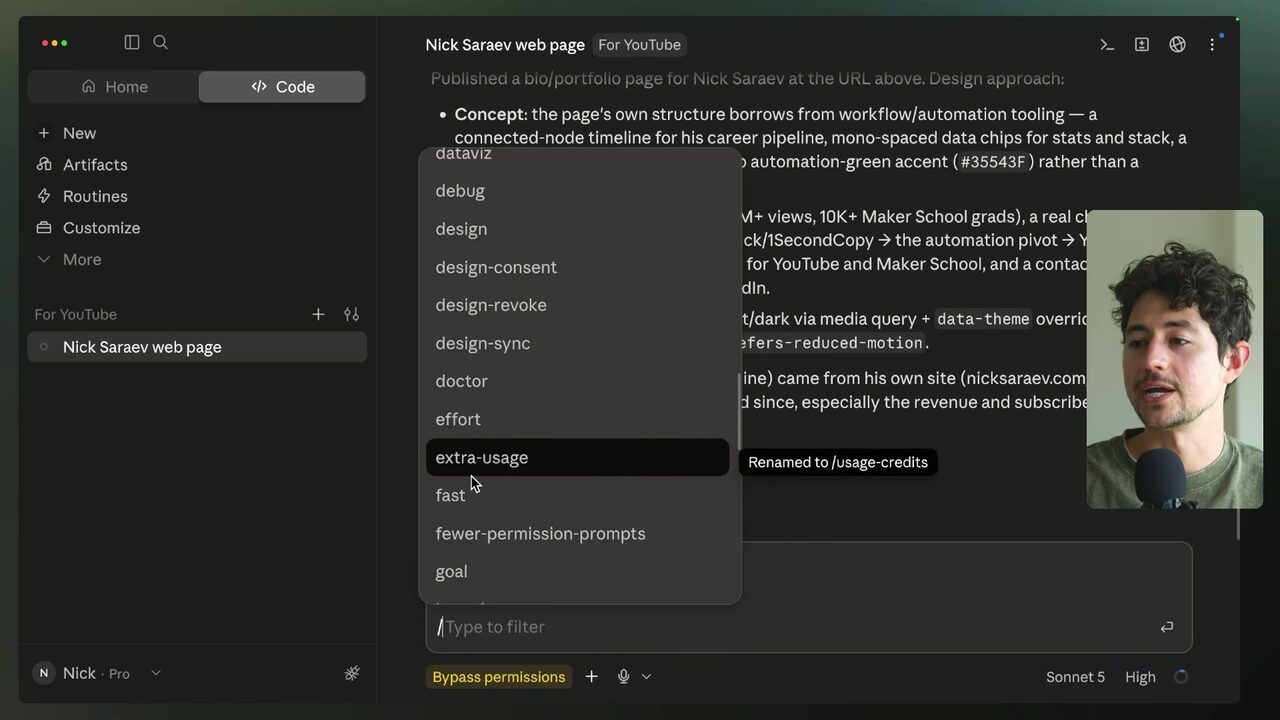
Task: Toggle the Bypass permissions mode
Action: (499, 677)
